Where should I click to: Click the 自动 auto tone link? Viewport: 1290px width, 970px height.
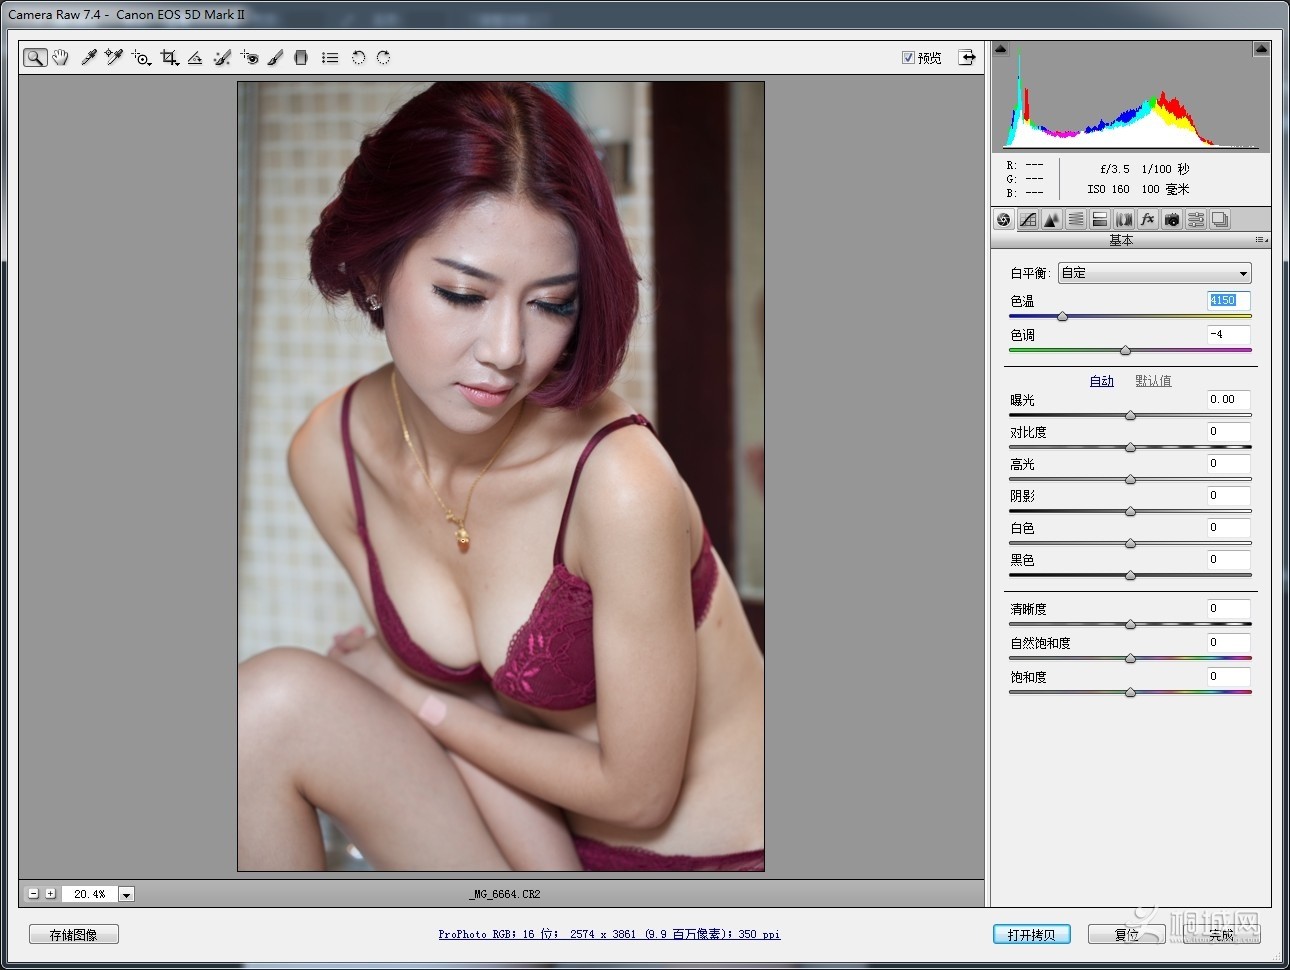tap(1101, 381)
